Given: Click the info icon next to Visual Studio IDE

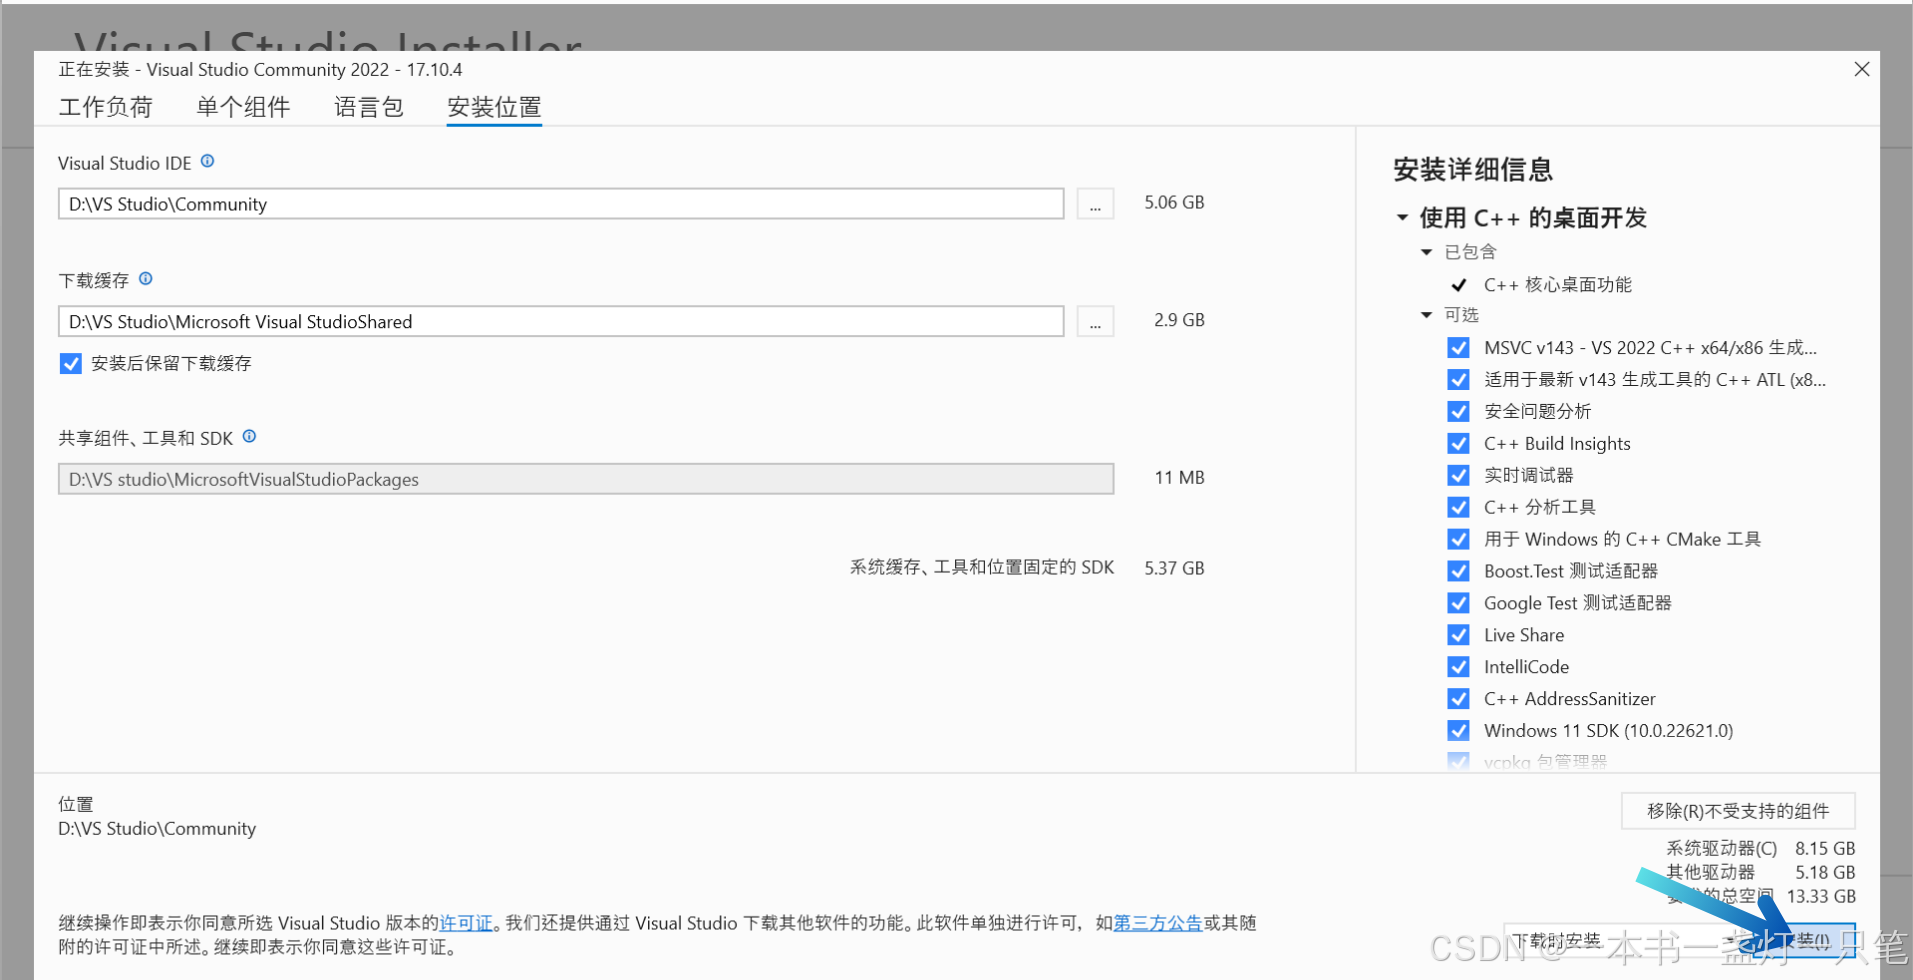Looking at the screenshot, I should (x=207, y=161).
